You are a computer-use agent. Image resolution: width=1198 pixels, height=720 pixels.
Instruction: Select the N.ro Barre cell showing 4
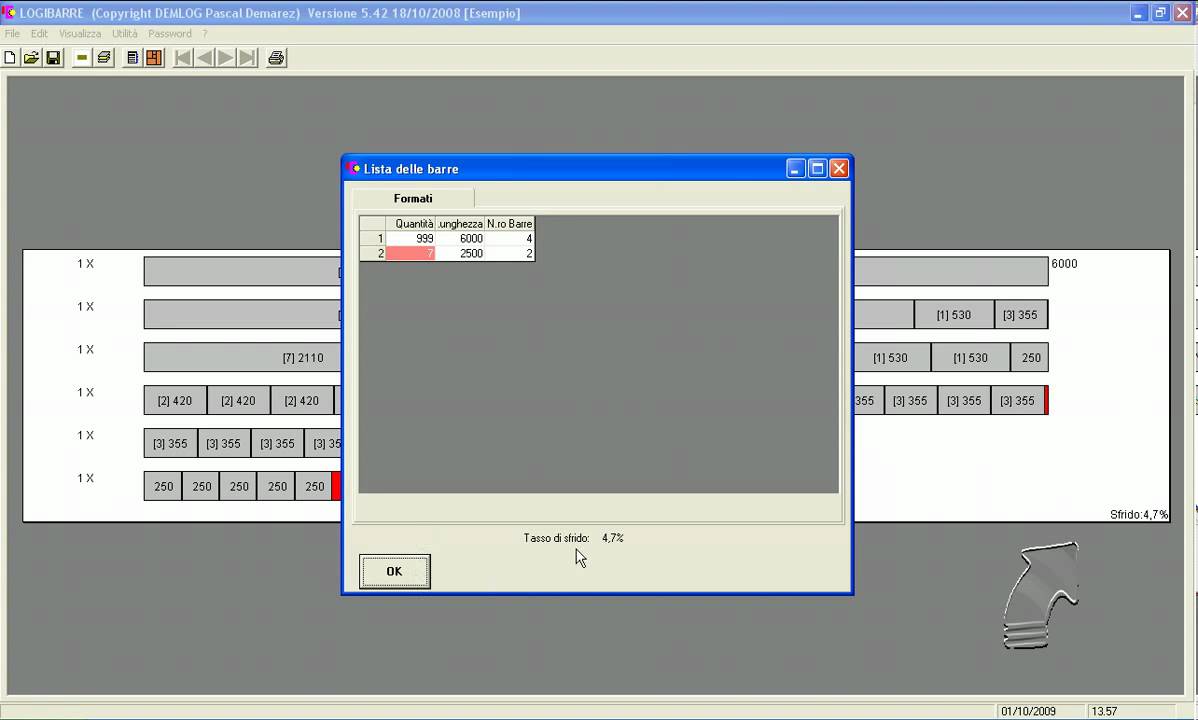(510, 238)
